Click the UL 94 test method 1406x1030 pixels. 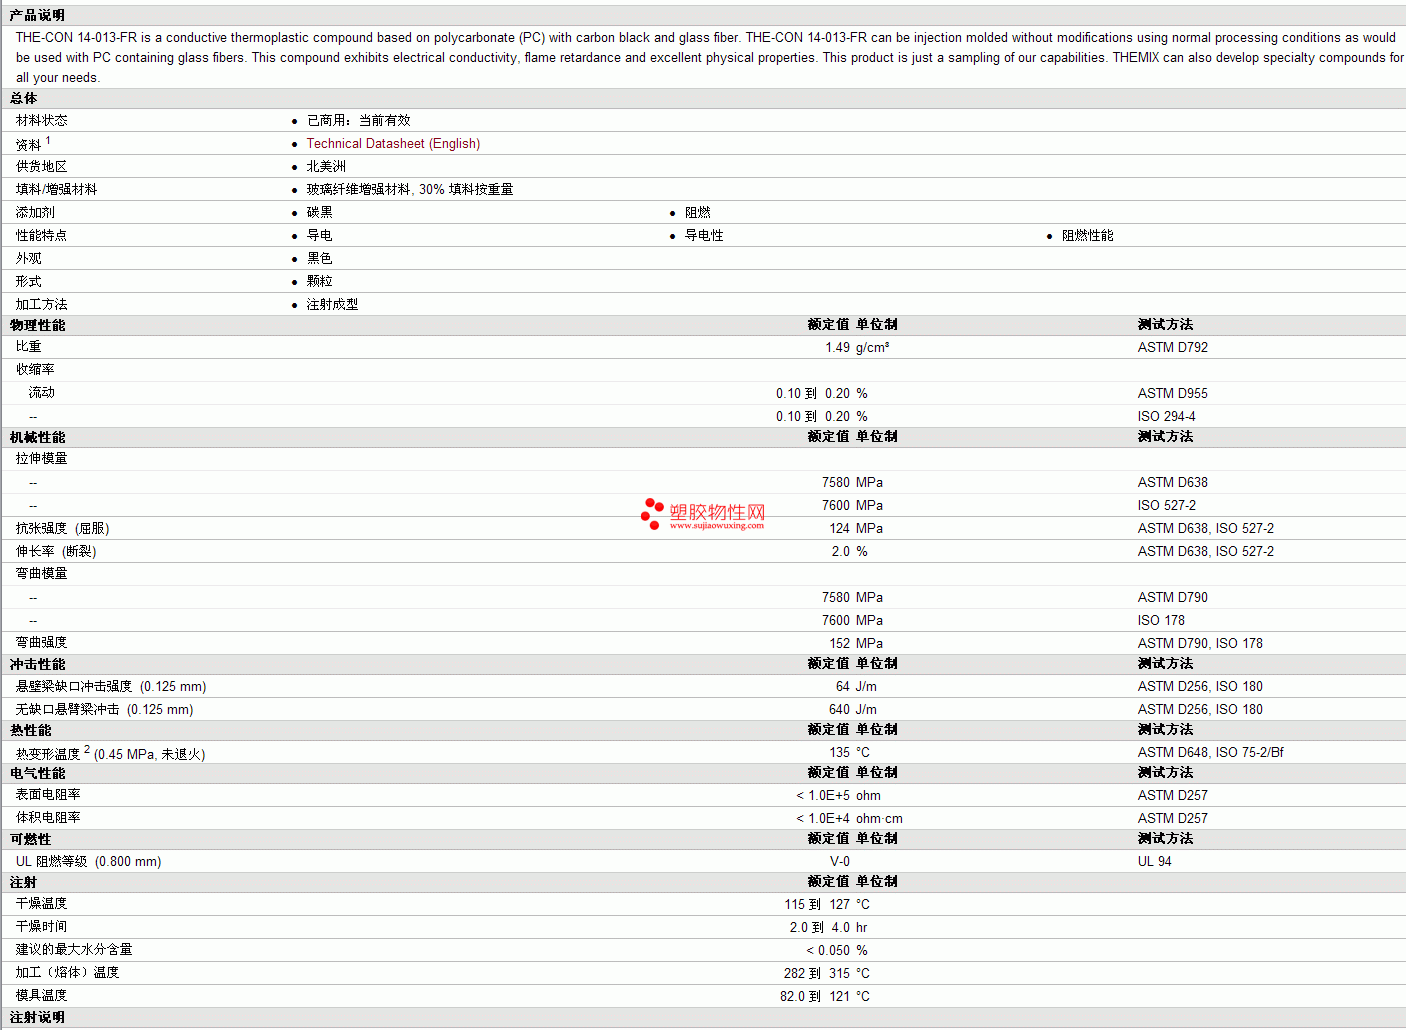[x=1154, y=861]
